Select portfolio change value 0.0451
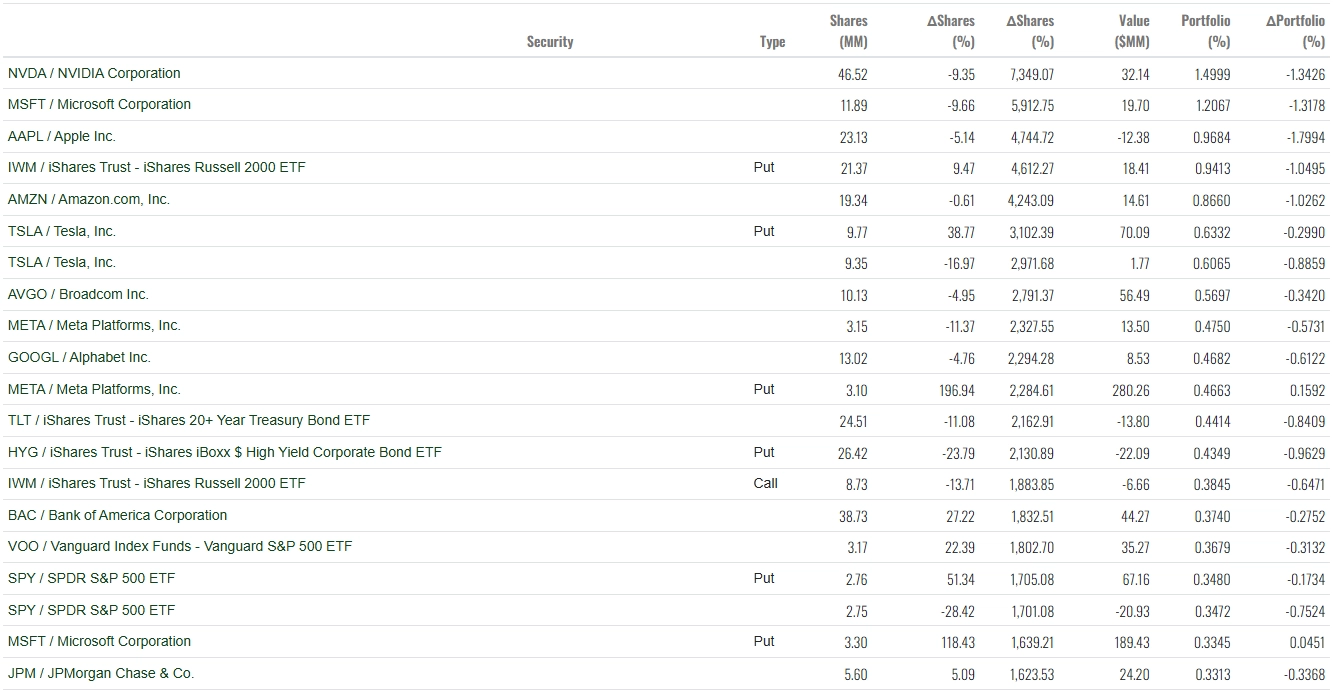 [x=1307, y=642]
